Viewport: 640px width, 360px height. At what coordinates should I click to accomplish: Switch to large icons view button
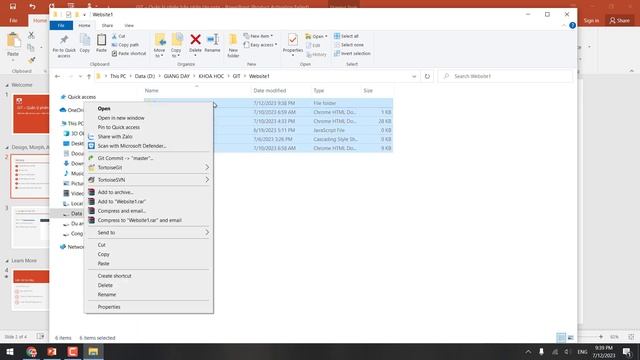(x=571, y=338)
